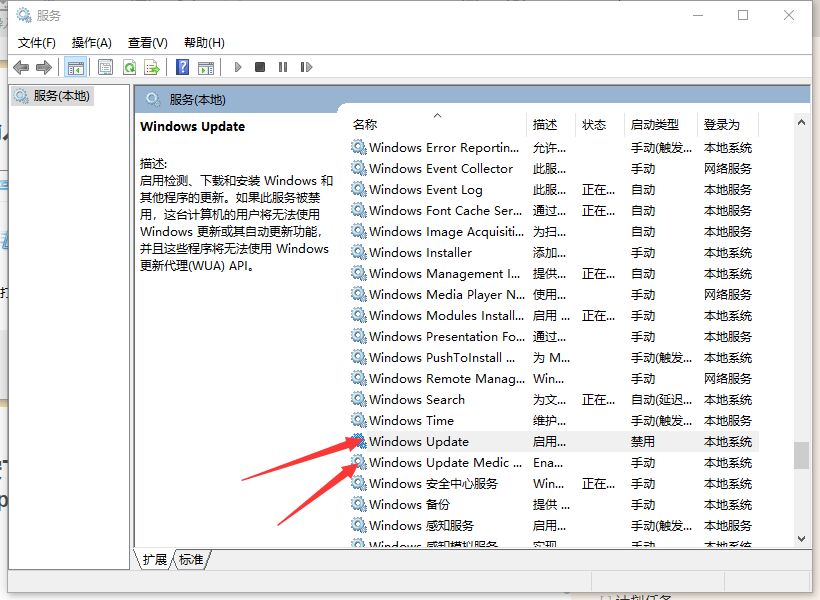Click the Windows Update title in description pane
820x600 pixels.
(192, 127)
